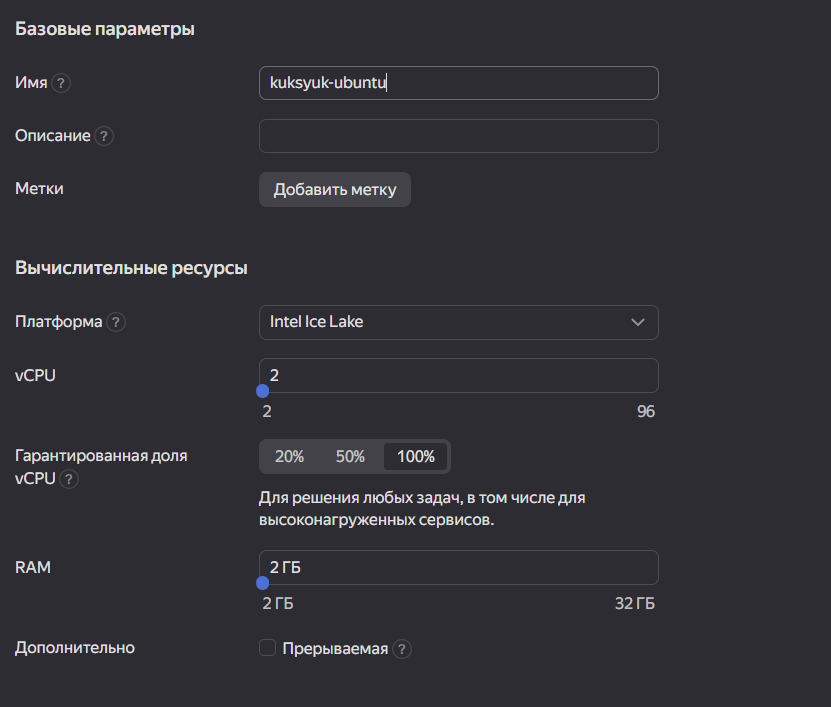Focus the Имя field containing kuksyuk-ubuntu
The image size is (831, 707).
(458, 83)
